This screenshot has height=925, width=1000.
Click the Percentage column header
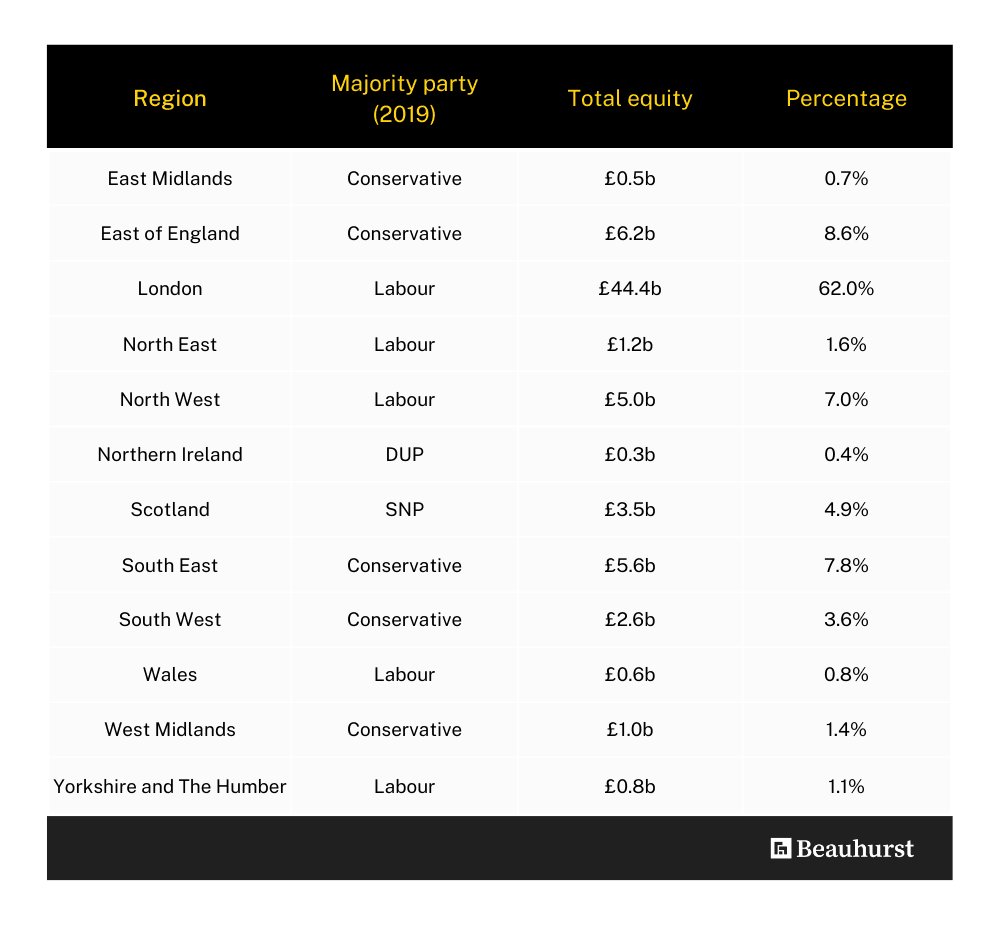click(x=846, y=98)
